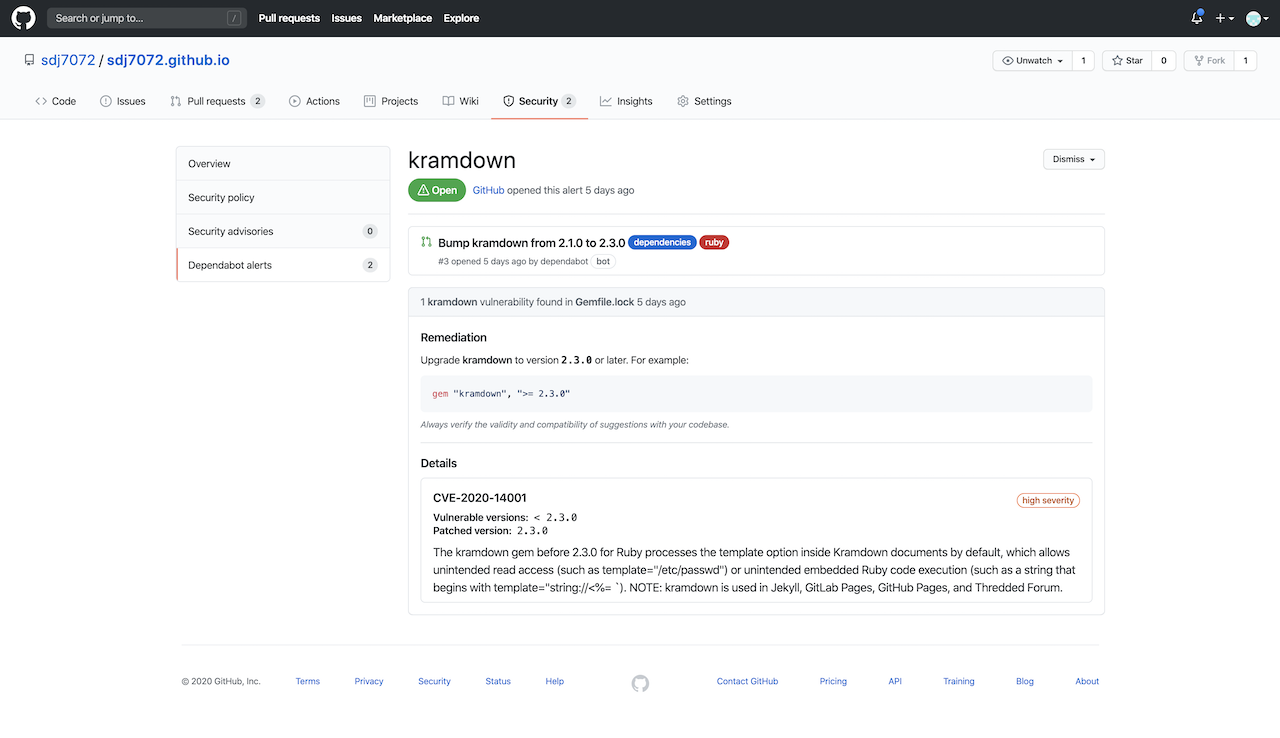Viewport: 1280px width, 738px height.
Task: Open Pull requests in the top header
Action: [x=289, y=18]
